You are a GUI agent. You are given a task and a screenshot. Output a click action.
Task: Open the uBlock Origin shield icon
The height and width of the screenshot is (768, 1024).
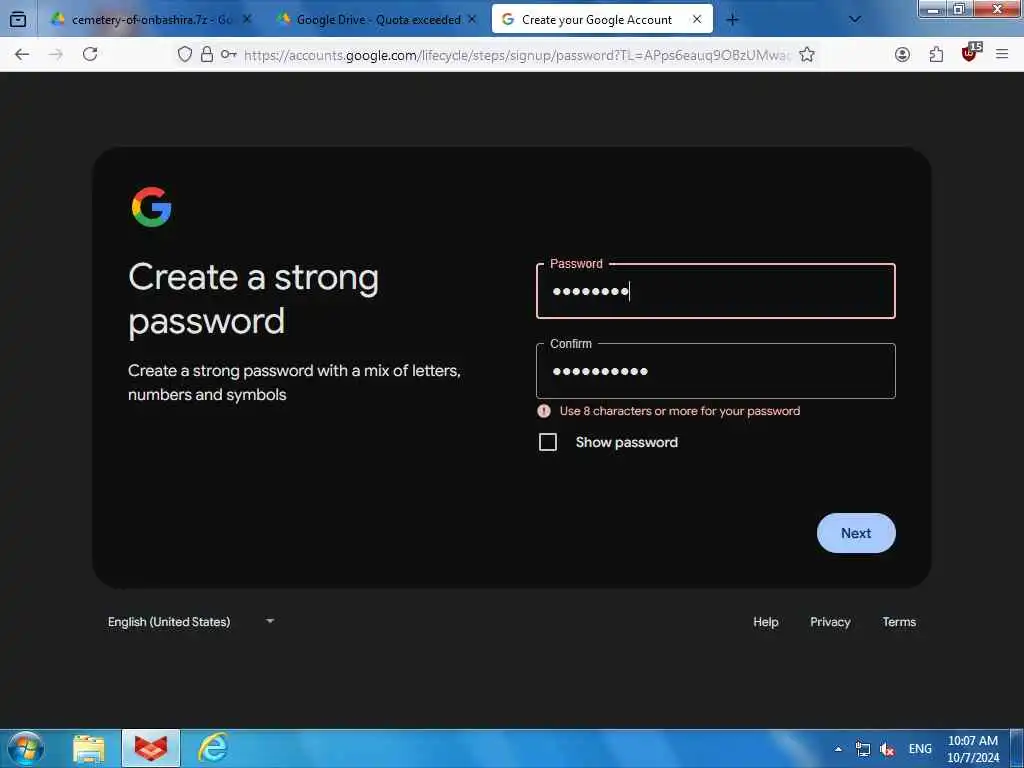pyautogui.click(x=970, y=53)
